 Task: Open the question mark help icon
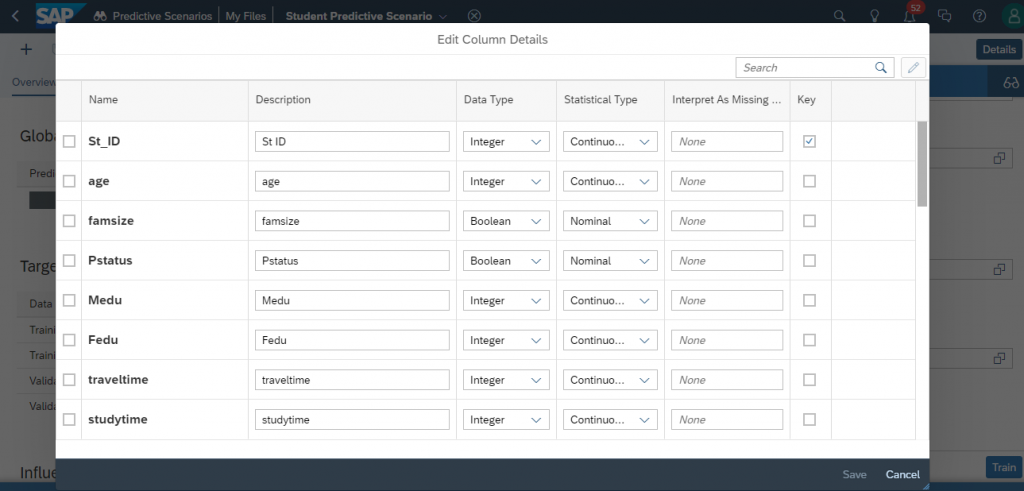(x=979, y=16)
